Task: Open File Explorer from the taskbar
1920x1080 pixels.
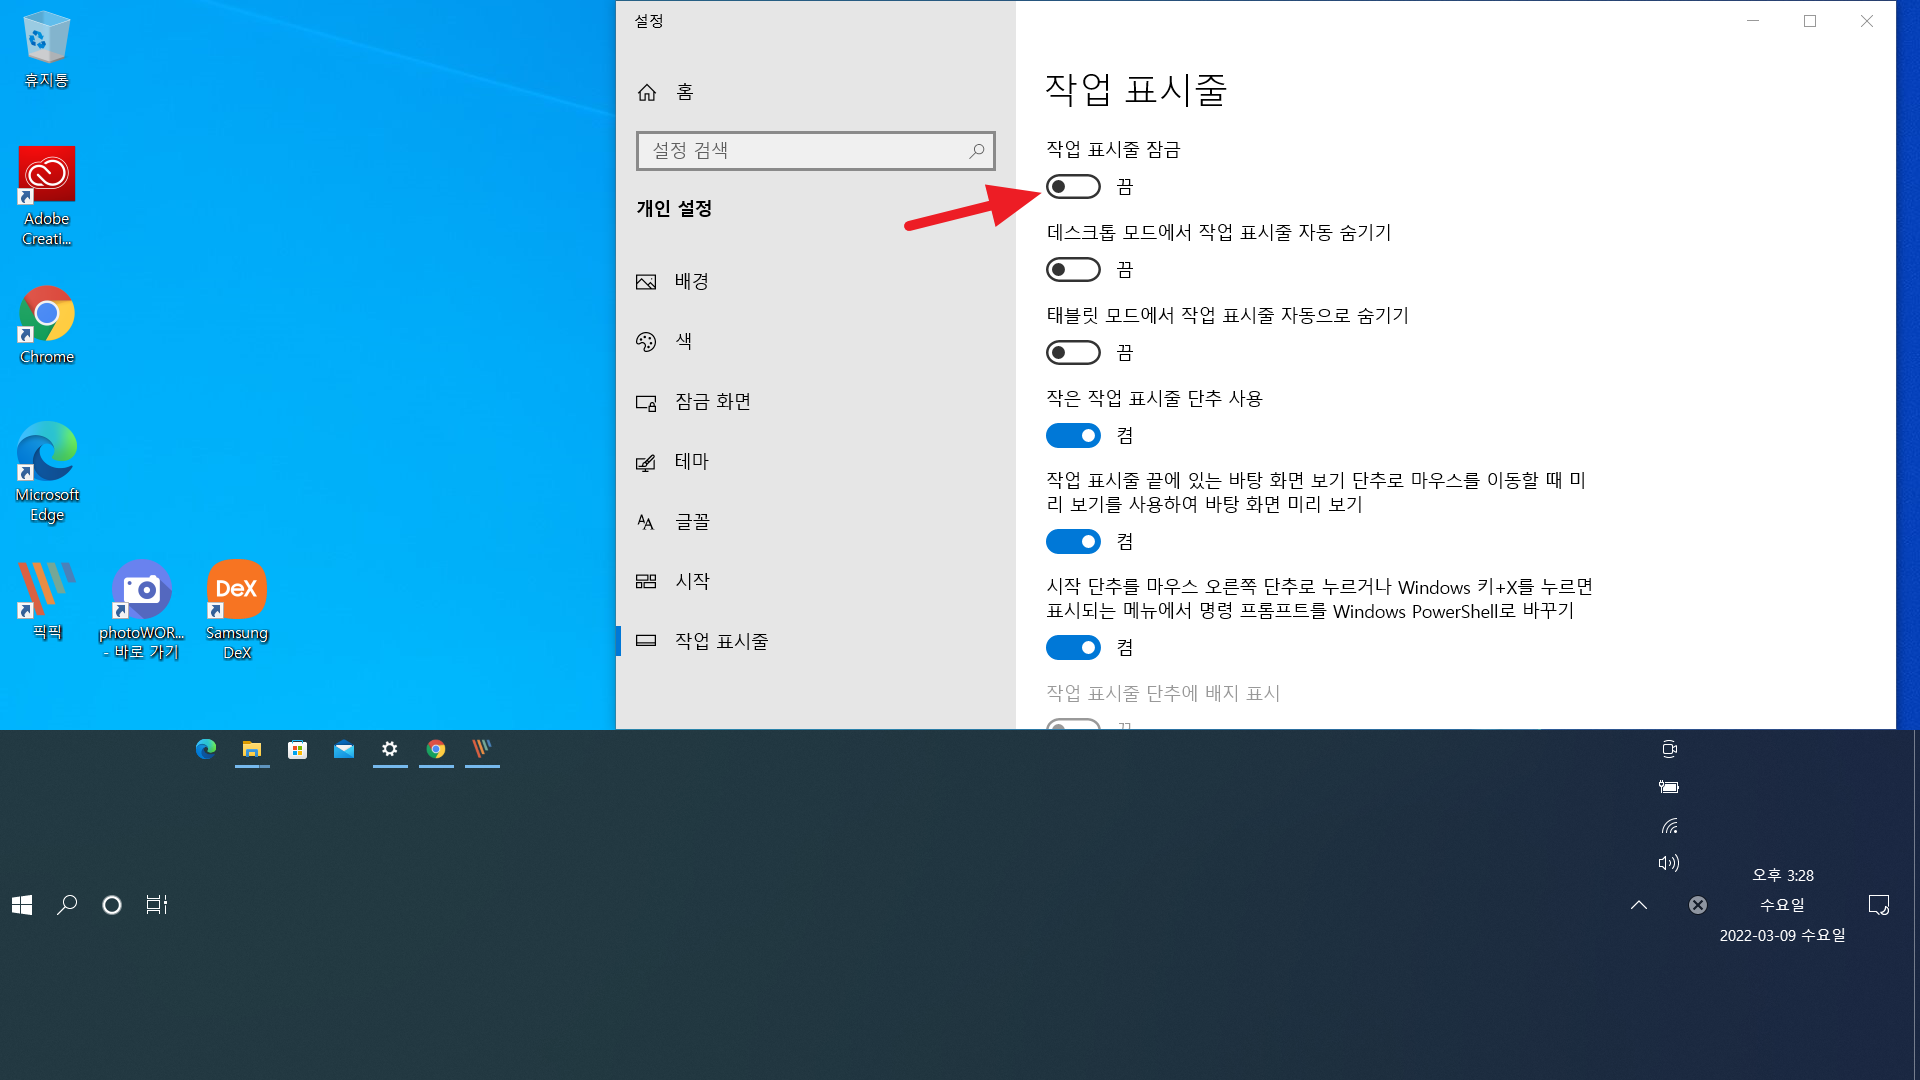Action: click(x=252, y=750)
